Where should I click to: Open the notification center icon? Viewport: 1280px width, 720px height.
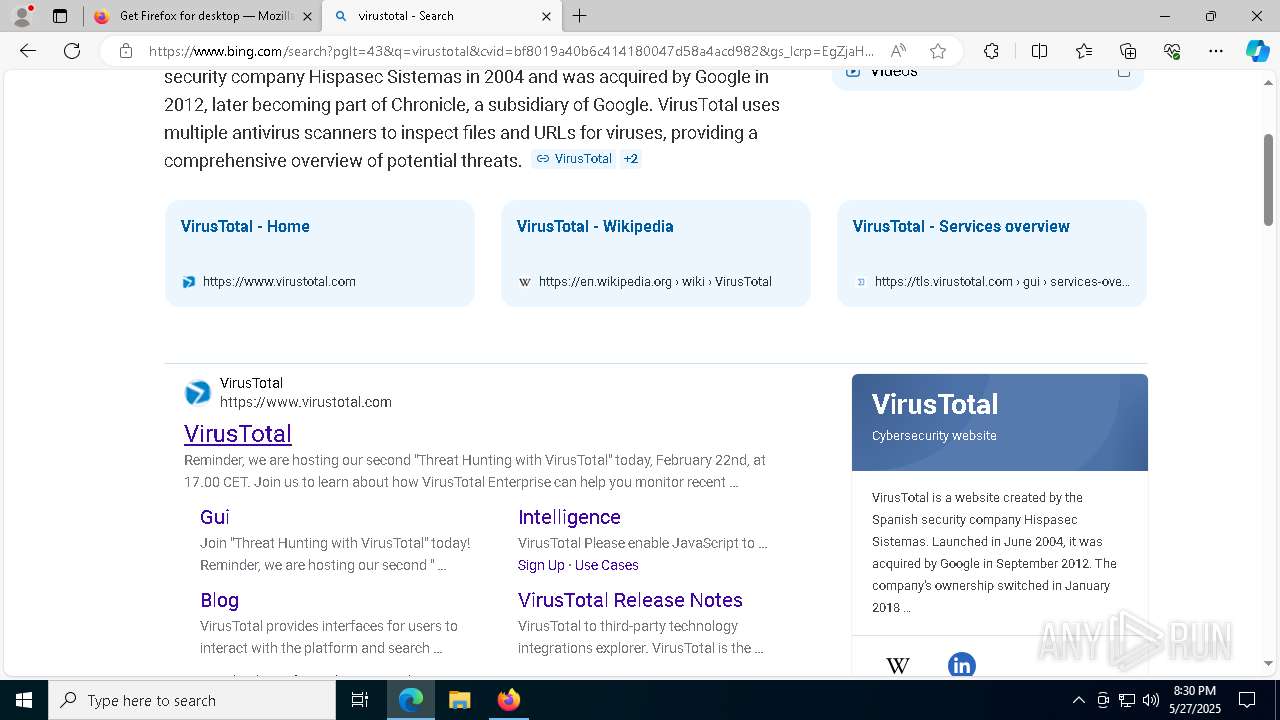point(1247,700)
